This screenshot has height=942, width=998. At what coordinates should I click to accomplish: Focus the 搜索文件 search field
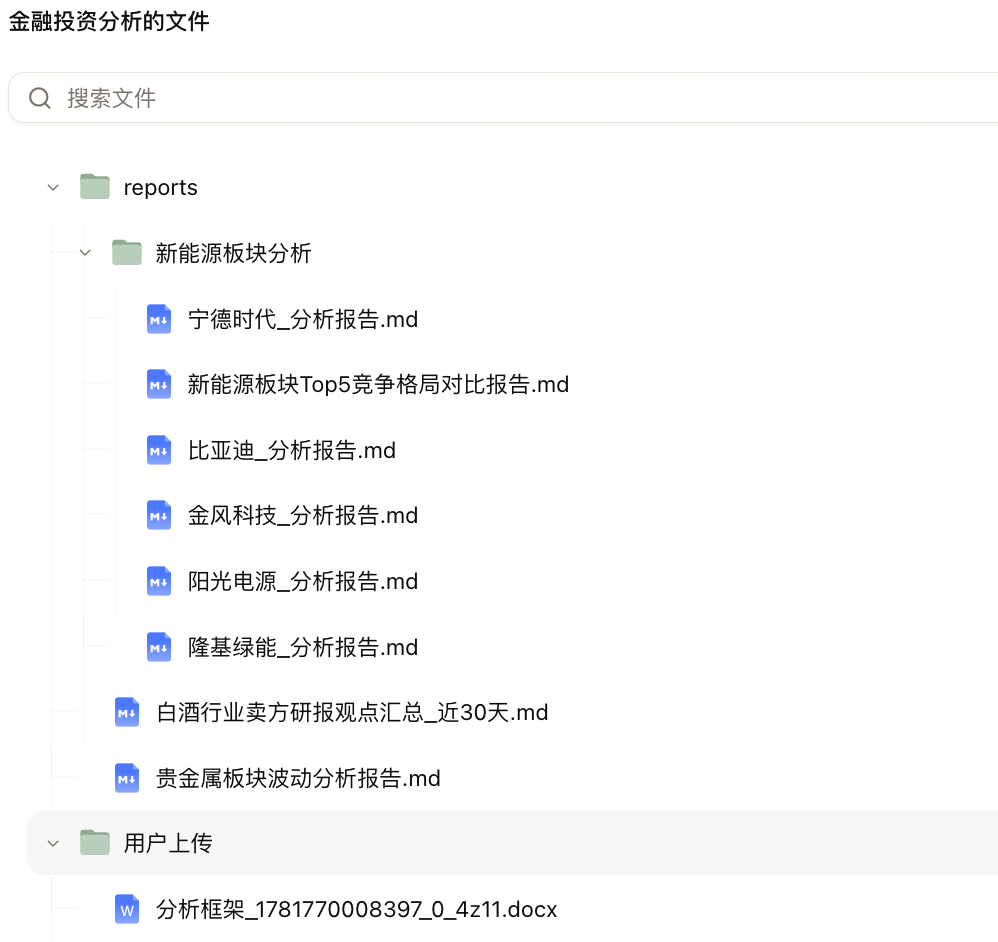[503, 97]
